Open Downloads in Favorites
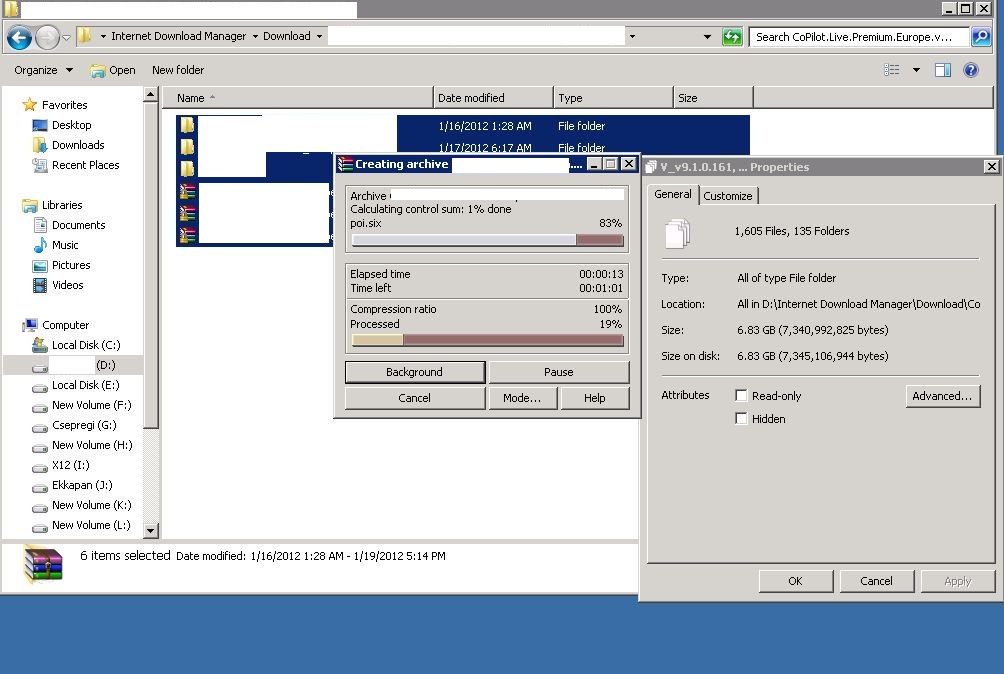The width and height of the screenshot is (1004, 674). click(78, 145)
